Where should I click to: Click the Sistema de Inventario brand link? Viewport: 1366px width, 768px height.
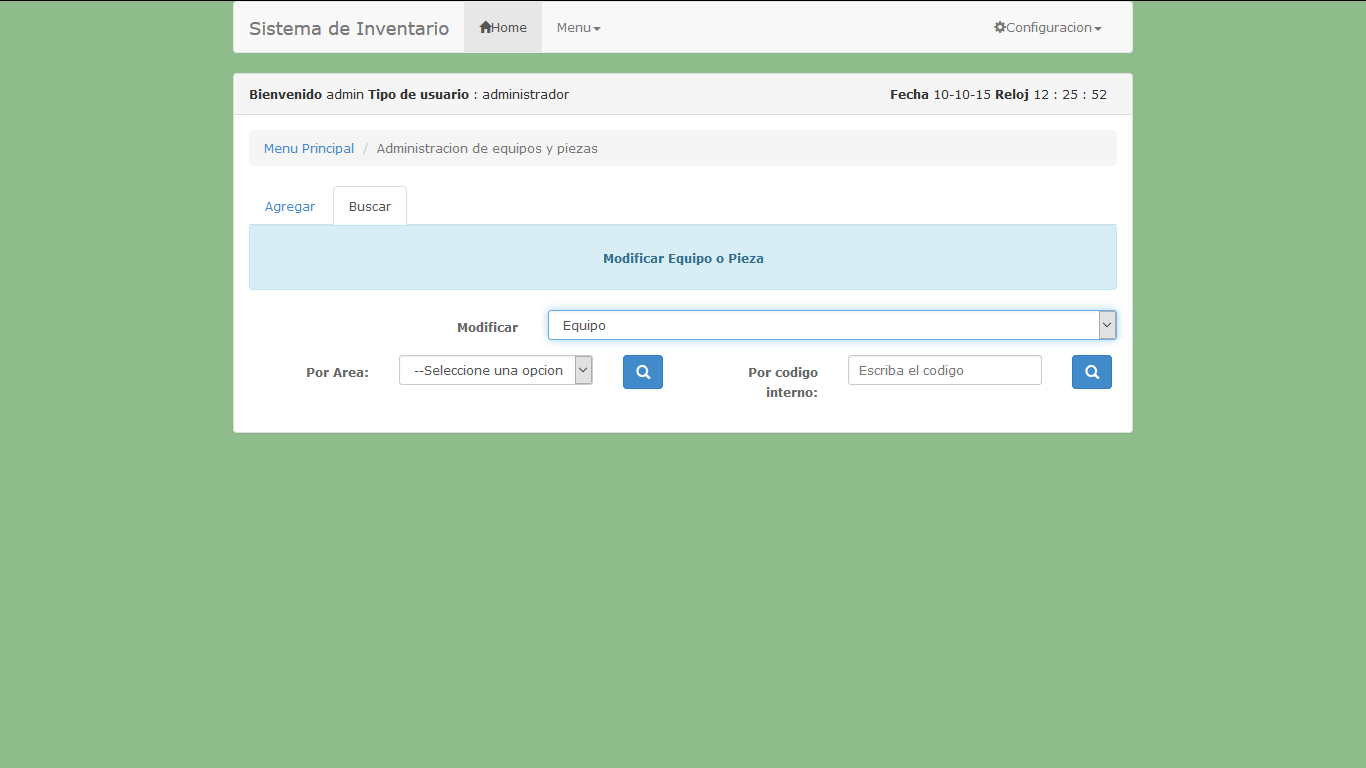[349, 28]
